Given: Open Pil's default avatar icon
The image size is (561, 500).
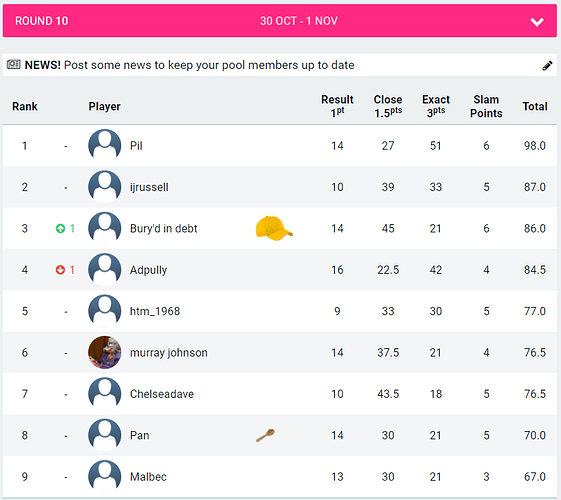Looking at the screenshot, I should click(x=104, y=145).
